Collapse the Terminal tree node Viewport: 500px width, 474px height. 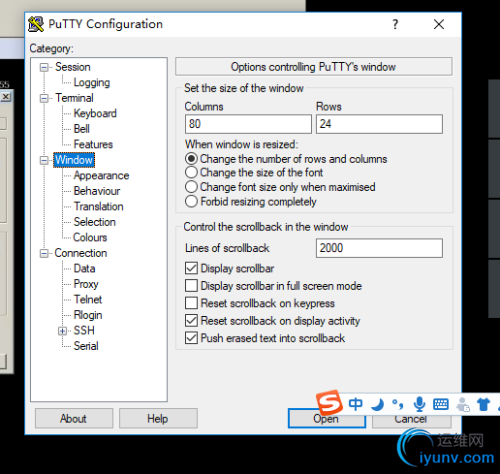[44, 98]
